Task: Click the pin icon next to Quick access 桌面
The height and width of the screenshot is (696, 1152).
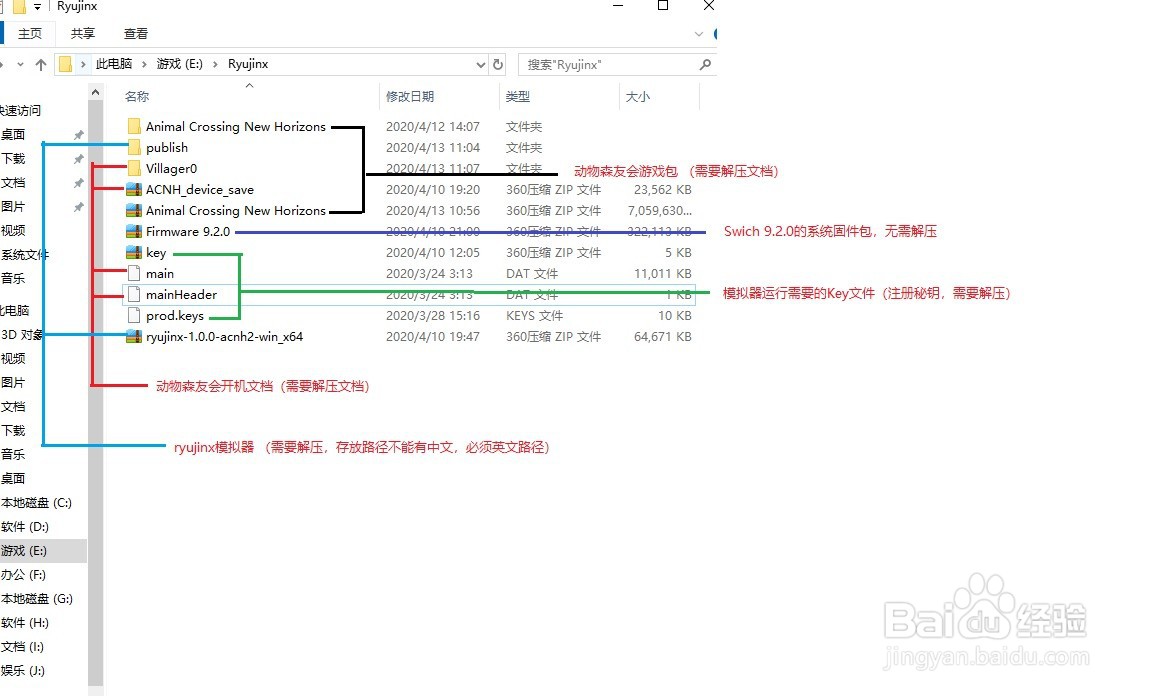Action: click(x=79, y=134)
